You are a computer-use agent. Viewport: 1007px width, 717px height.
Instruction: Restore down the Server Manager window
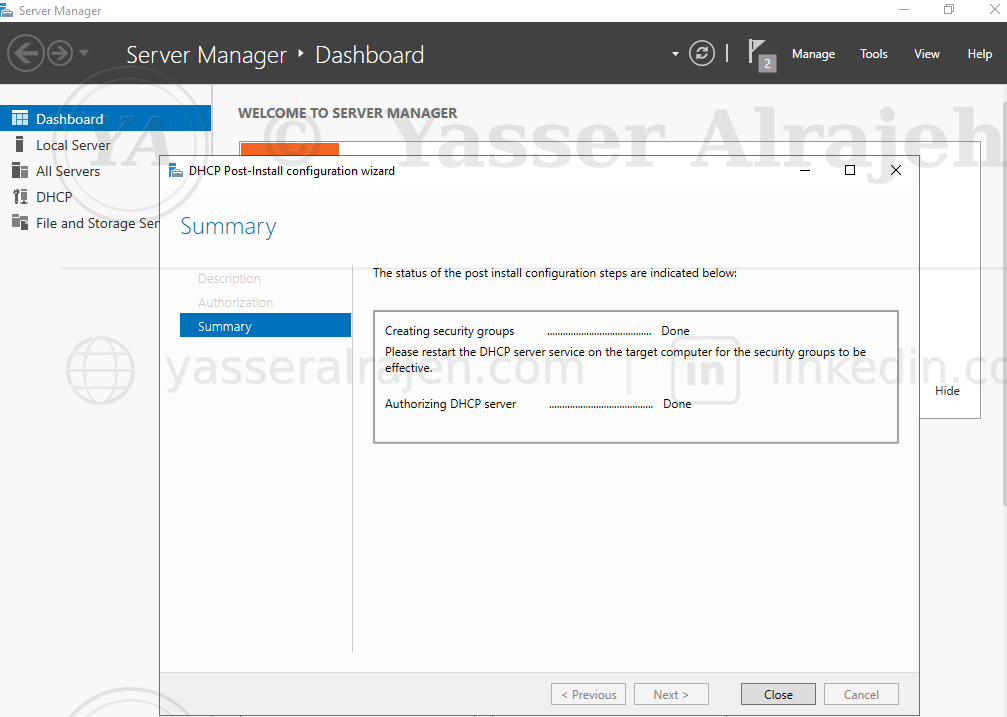[949, 10]
